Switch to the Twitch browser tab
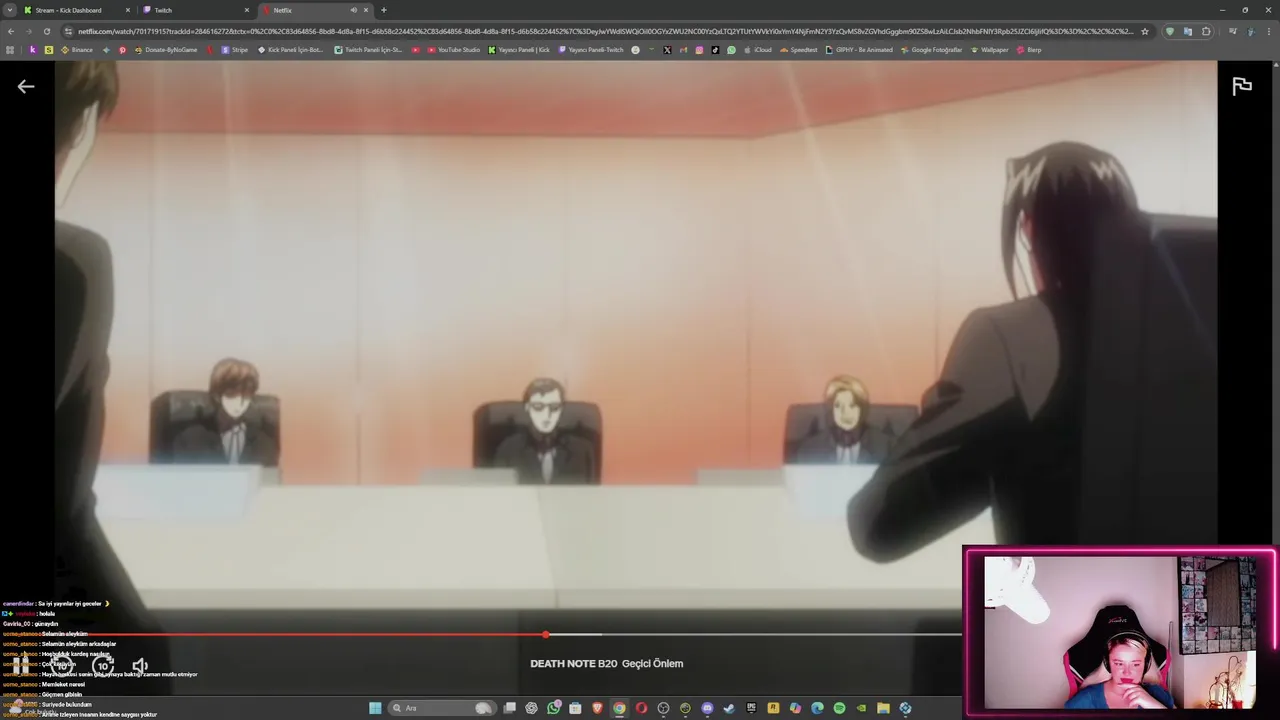Image resolution: width=1280 pixels, height=720 pixels. (195, 10)
